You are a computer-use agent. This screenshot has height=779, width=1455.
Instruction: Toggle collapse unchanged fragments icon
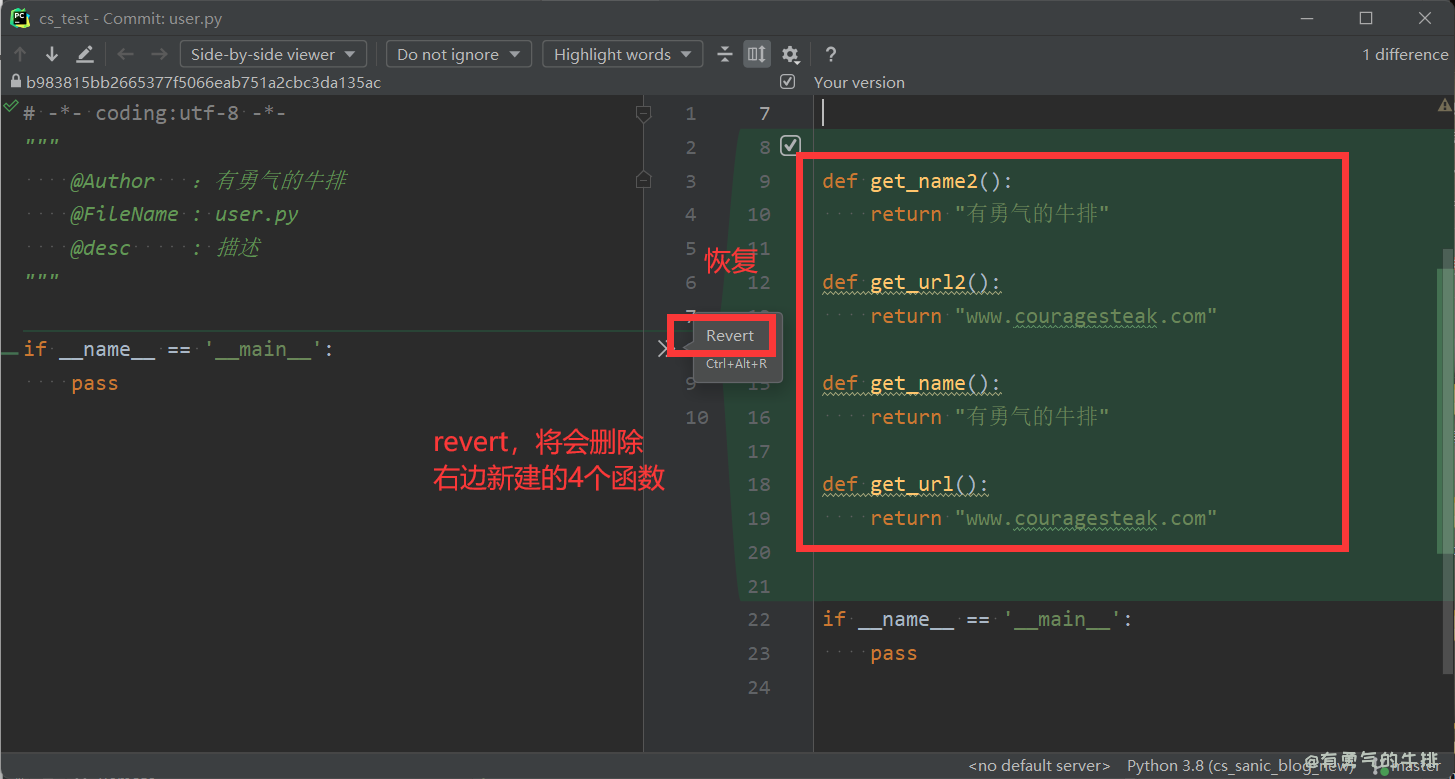click(x=725, y=54)
